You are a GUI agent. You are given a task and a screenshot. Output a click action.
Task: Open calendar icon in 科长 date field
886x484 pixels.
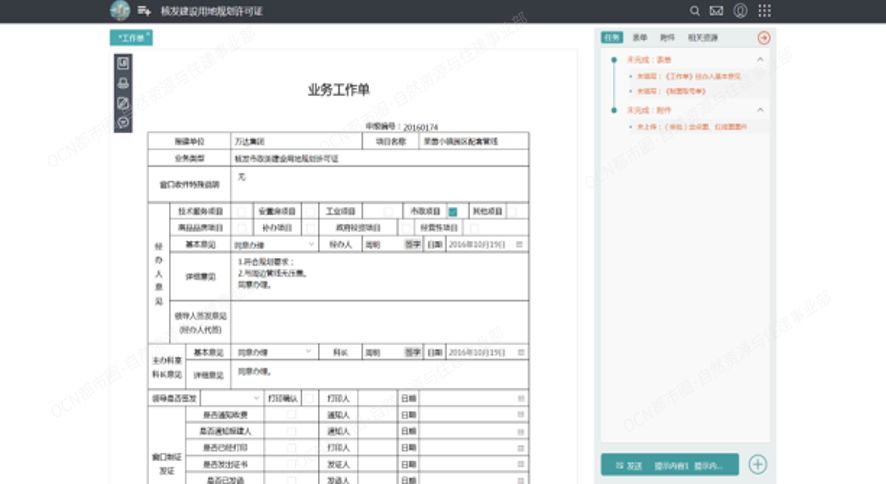(x=521, y=352)
